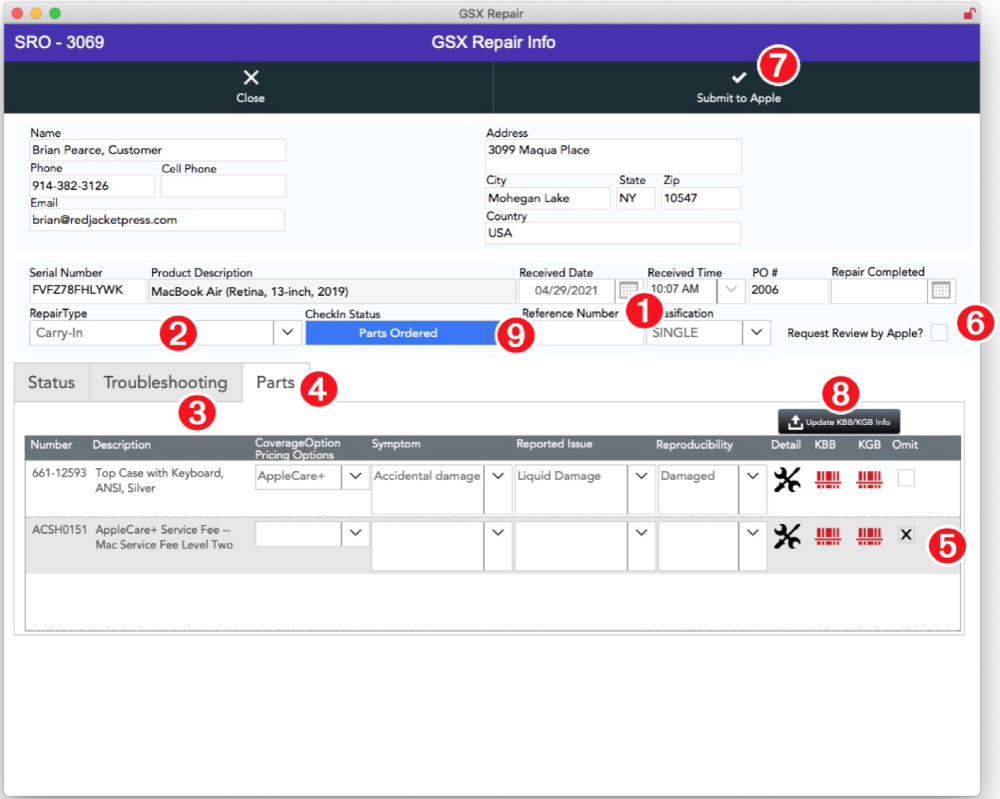Submit the repair to Apple
This screenshot has width=1000, height=799.
(x=738, y=87)
